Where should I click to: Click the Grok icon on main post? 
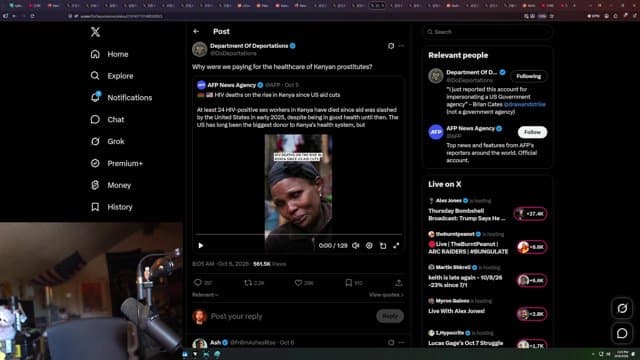[391, 46]
